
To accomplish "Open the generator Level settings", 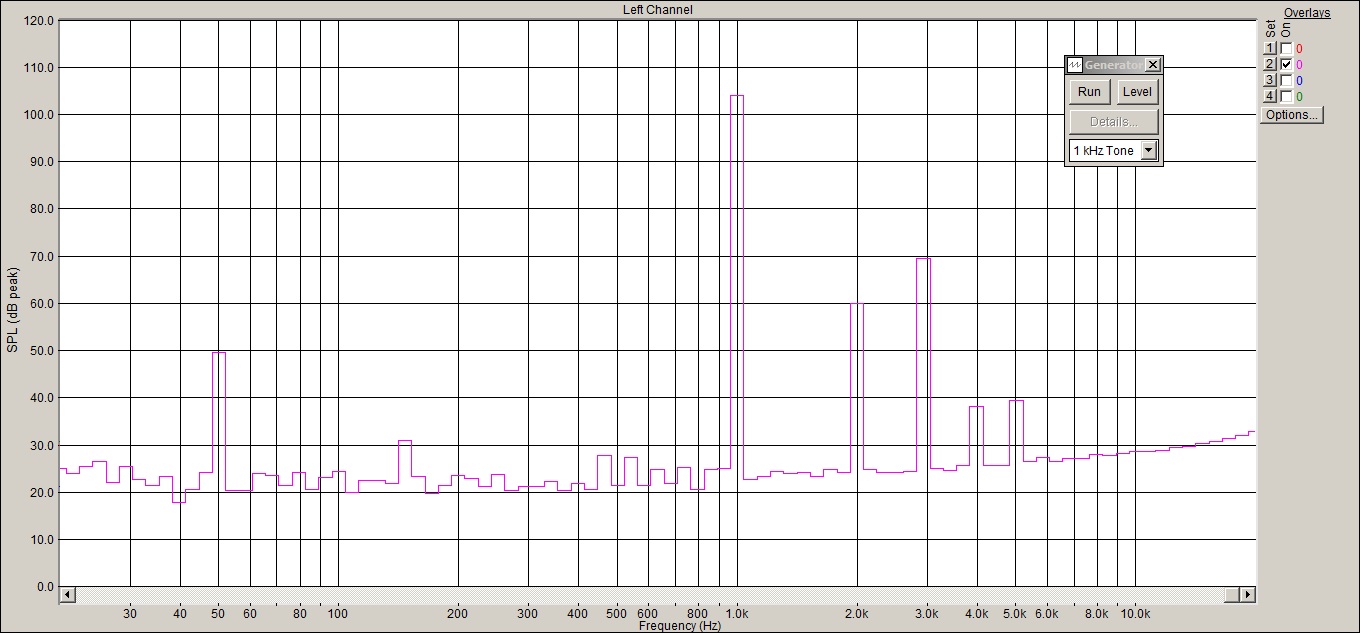I will click(x=1137, y=92).
